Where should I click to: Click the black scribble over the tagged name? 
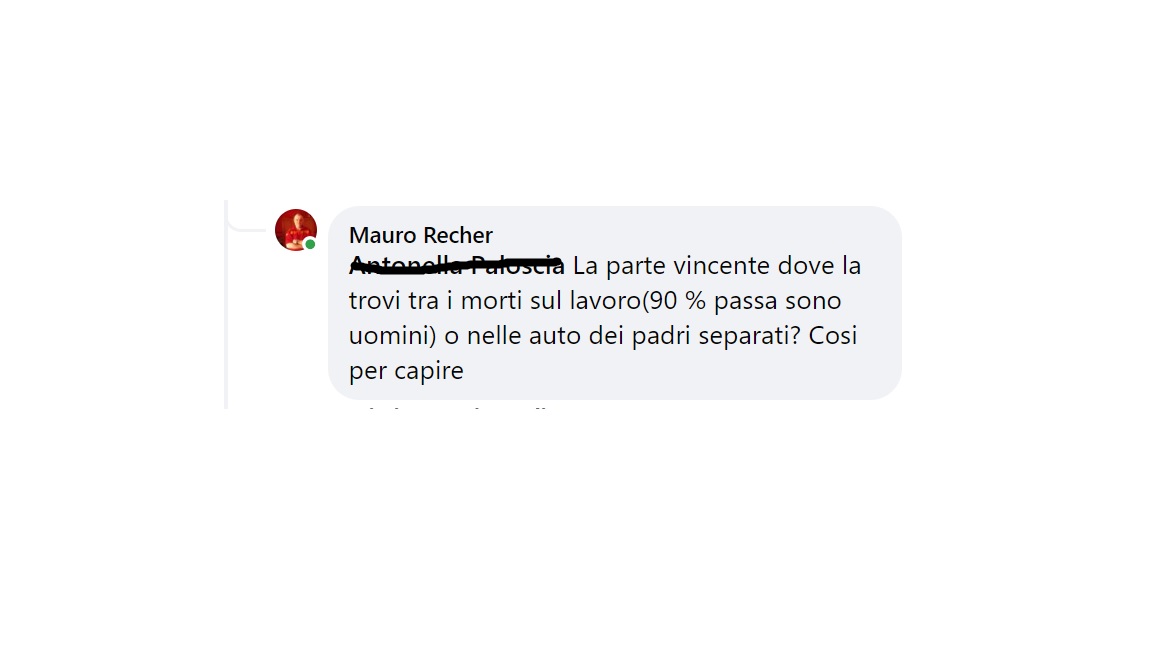point(456,263)
